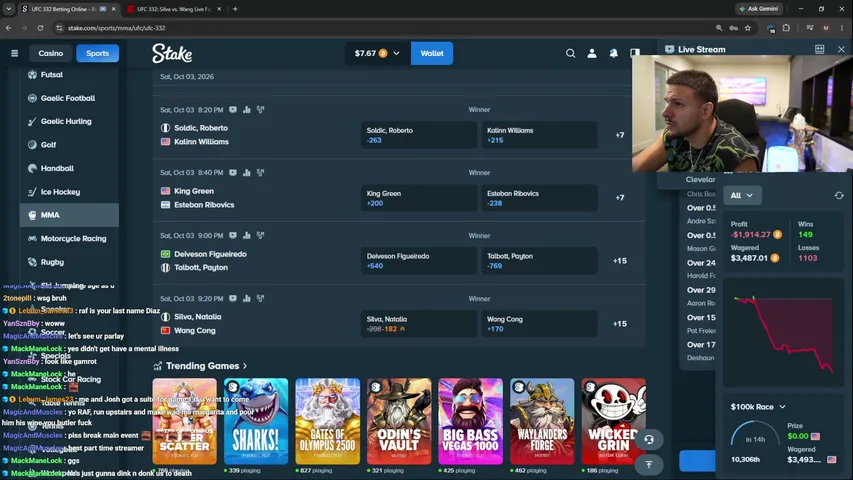Open stats icon for King Green fight
Screen dimensions: 853x480
[x=246, y=173]
